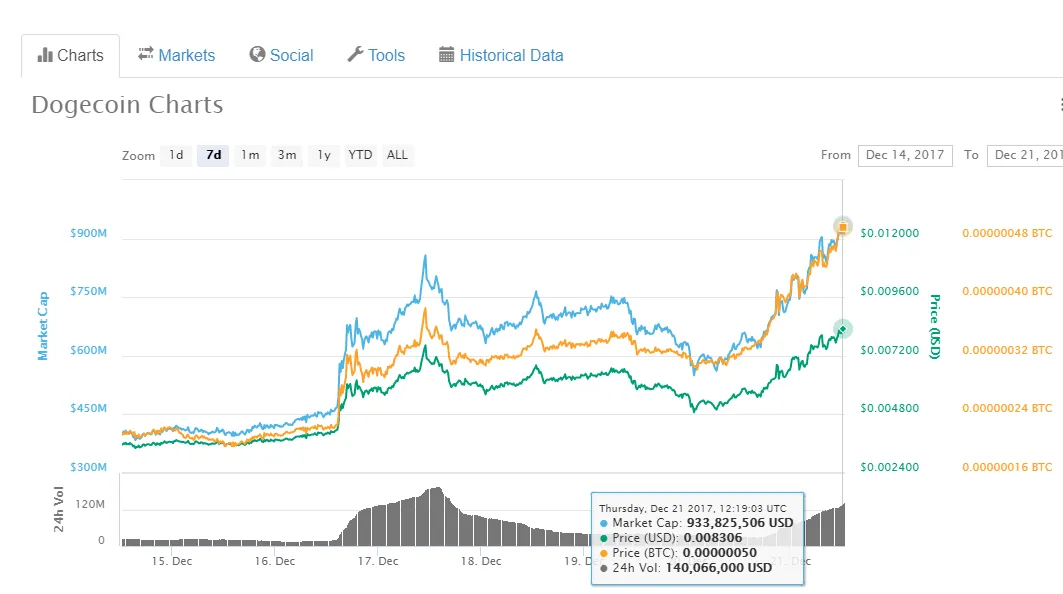Open the Historical Data tab
This screenshot has height=594, width=1063.
tap(501, 56)
